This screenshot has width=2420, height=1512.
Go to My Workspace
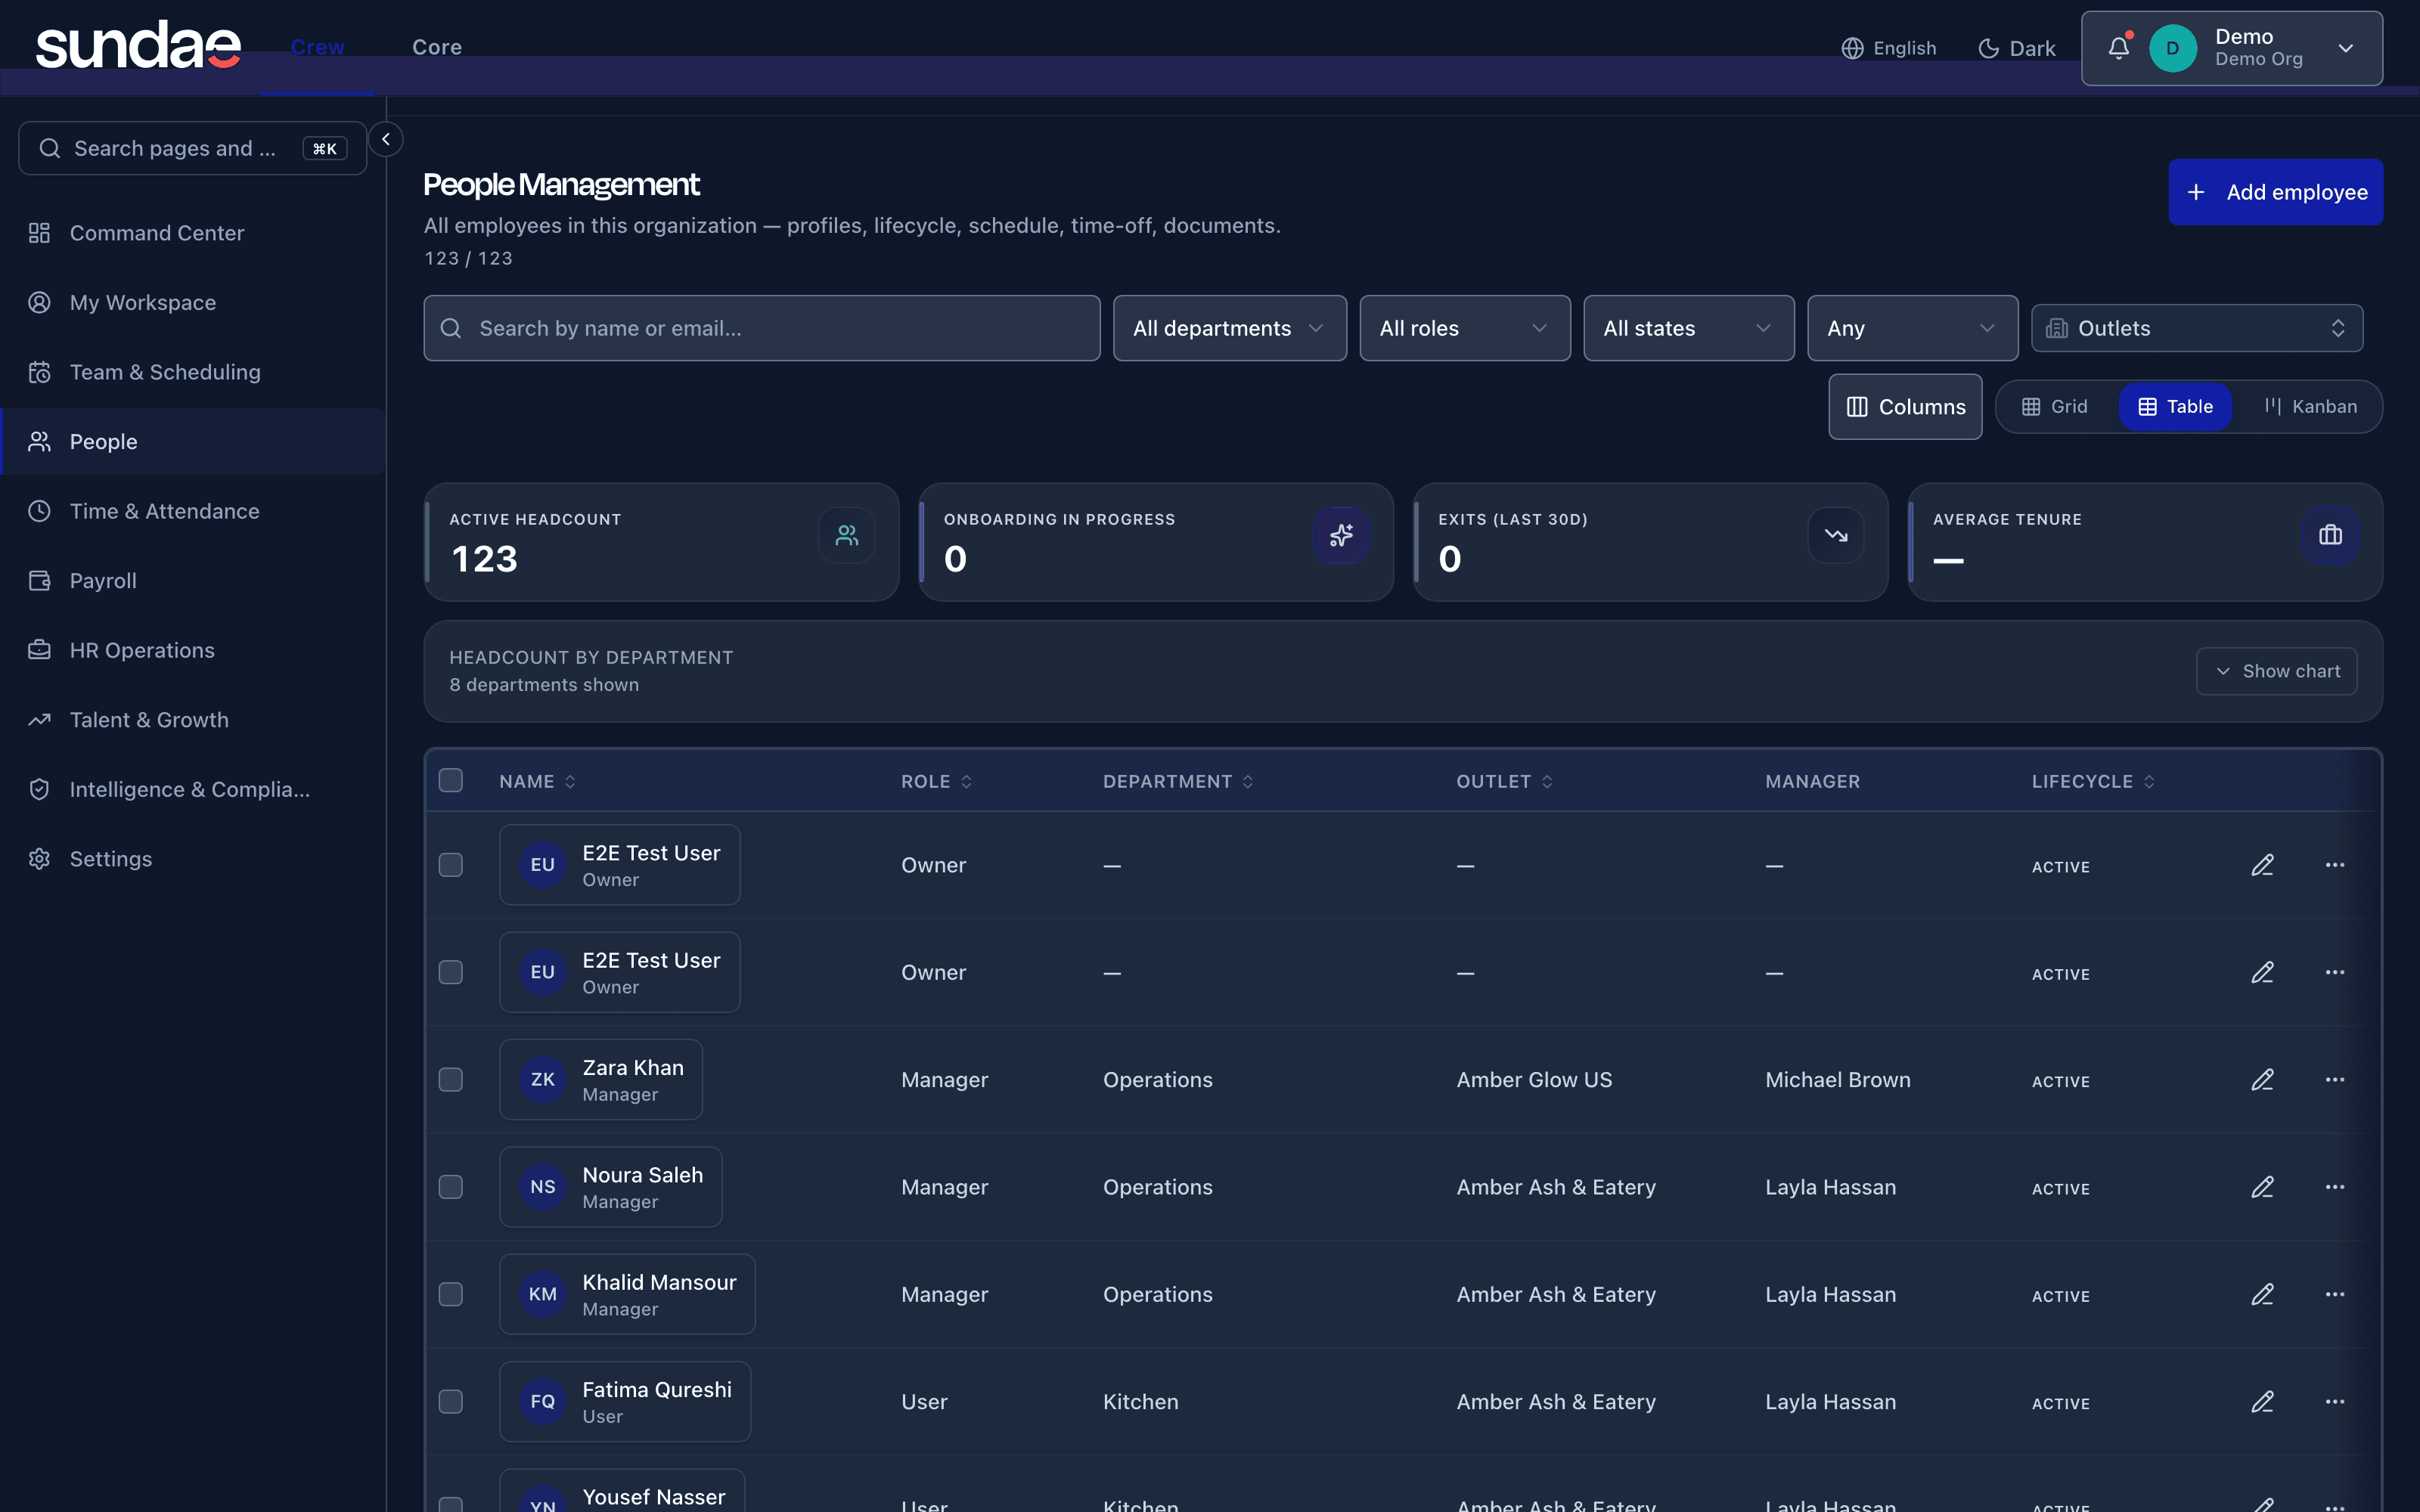193,302
